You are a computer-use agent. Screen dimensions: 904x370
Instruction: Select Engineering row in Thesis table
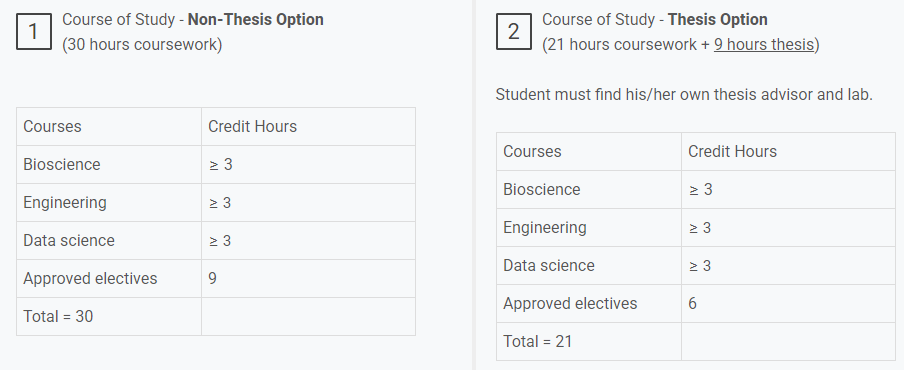696,228
